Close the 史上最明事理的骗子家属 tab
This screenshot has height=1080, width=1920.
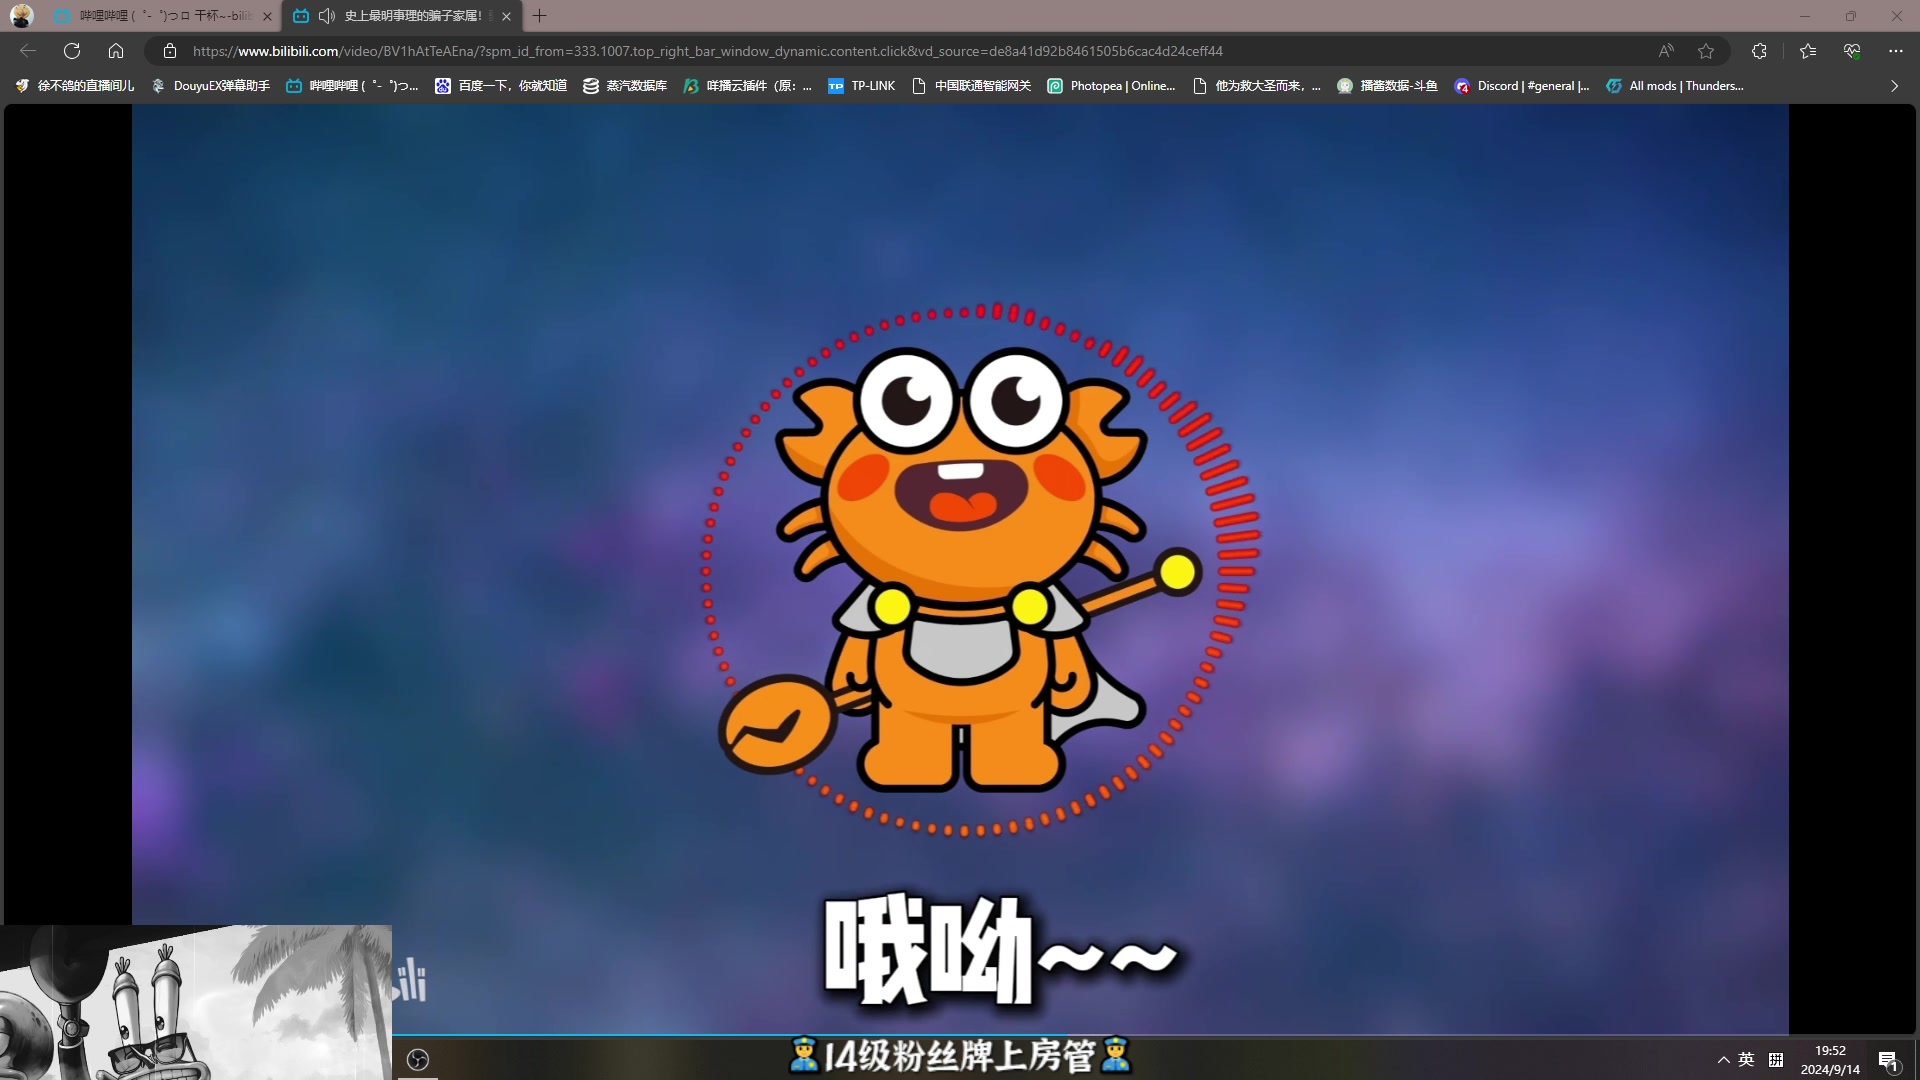(506, 16)
